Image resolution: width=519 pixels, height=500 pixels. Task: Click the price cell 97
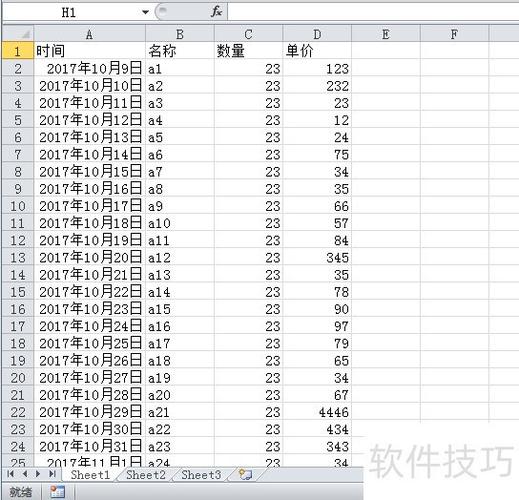pyautogui.click(x=317, y=326)
